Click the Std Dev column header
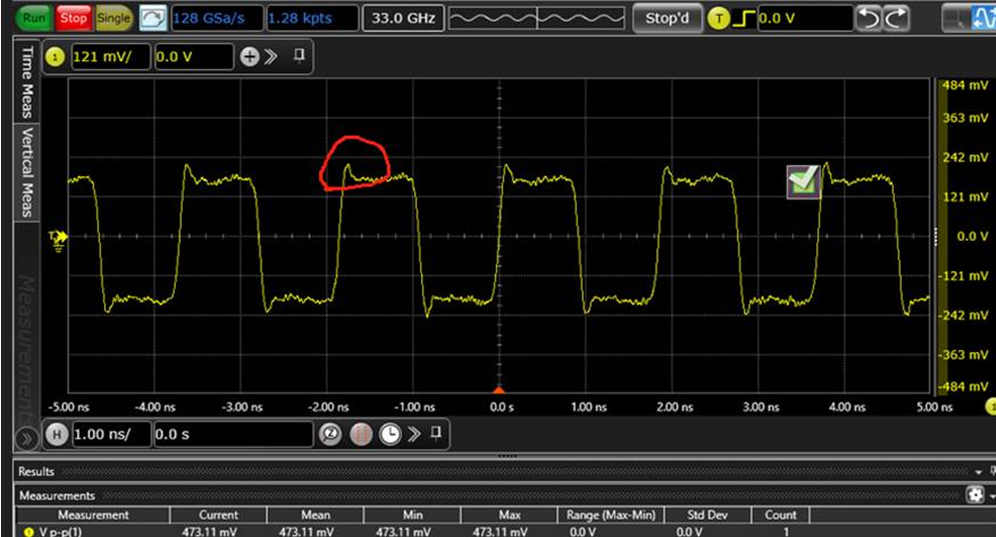 coord(708,515)
